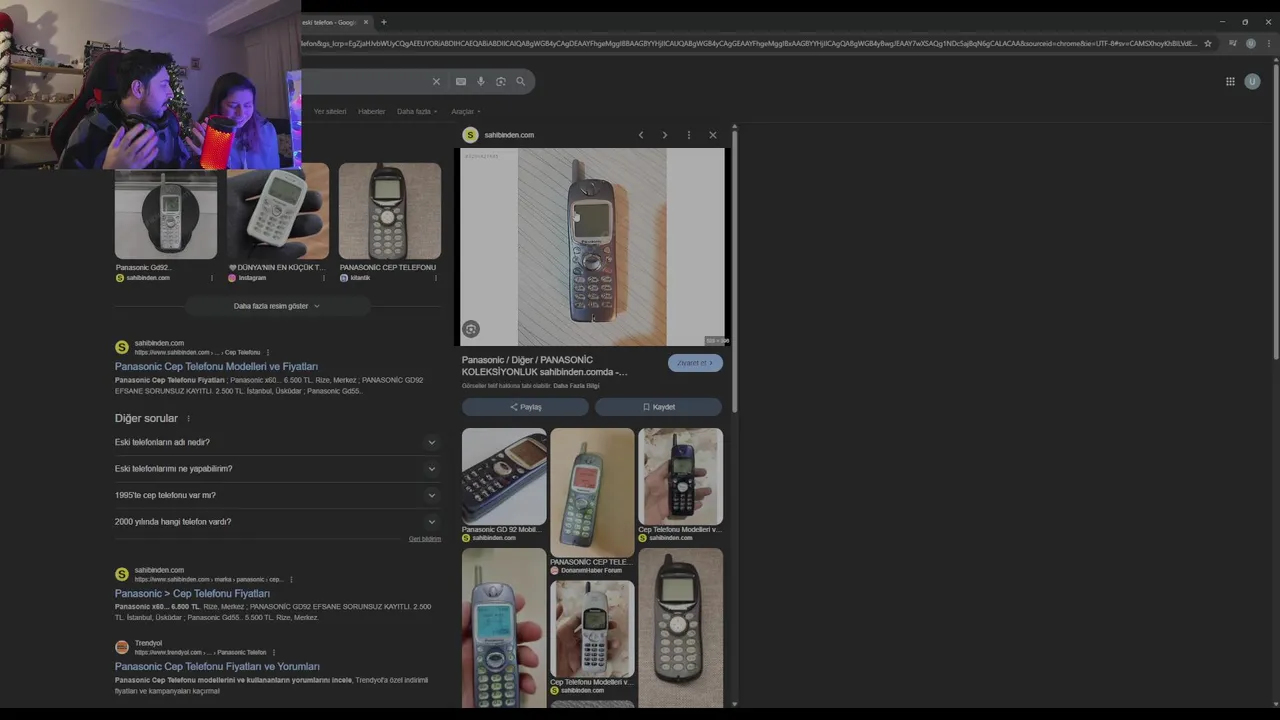Select the 'Haberler' search tab
This screenshot has width=1280, height=720.
(x=371, y=112)
